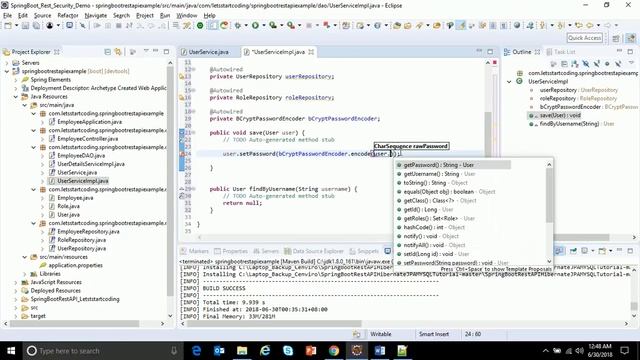Image resolution: width=640 pixels, height=360 pixels.
Task: Open Skype from the taskbar
Action: click(288, 351)
